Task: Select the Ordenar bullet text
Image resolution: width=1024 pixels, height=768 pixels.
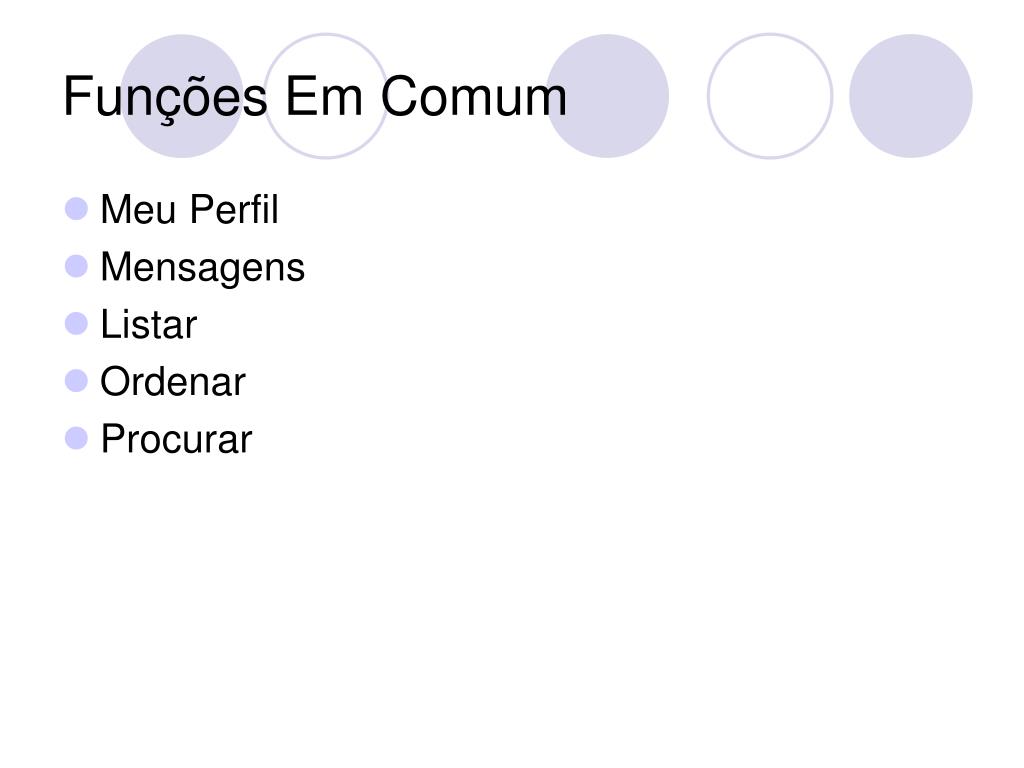Action: 172,381
